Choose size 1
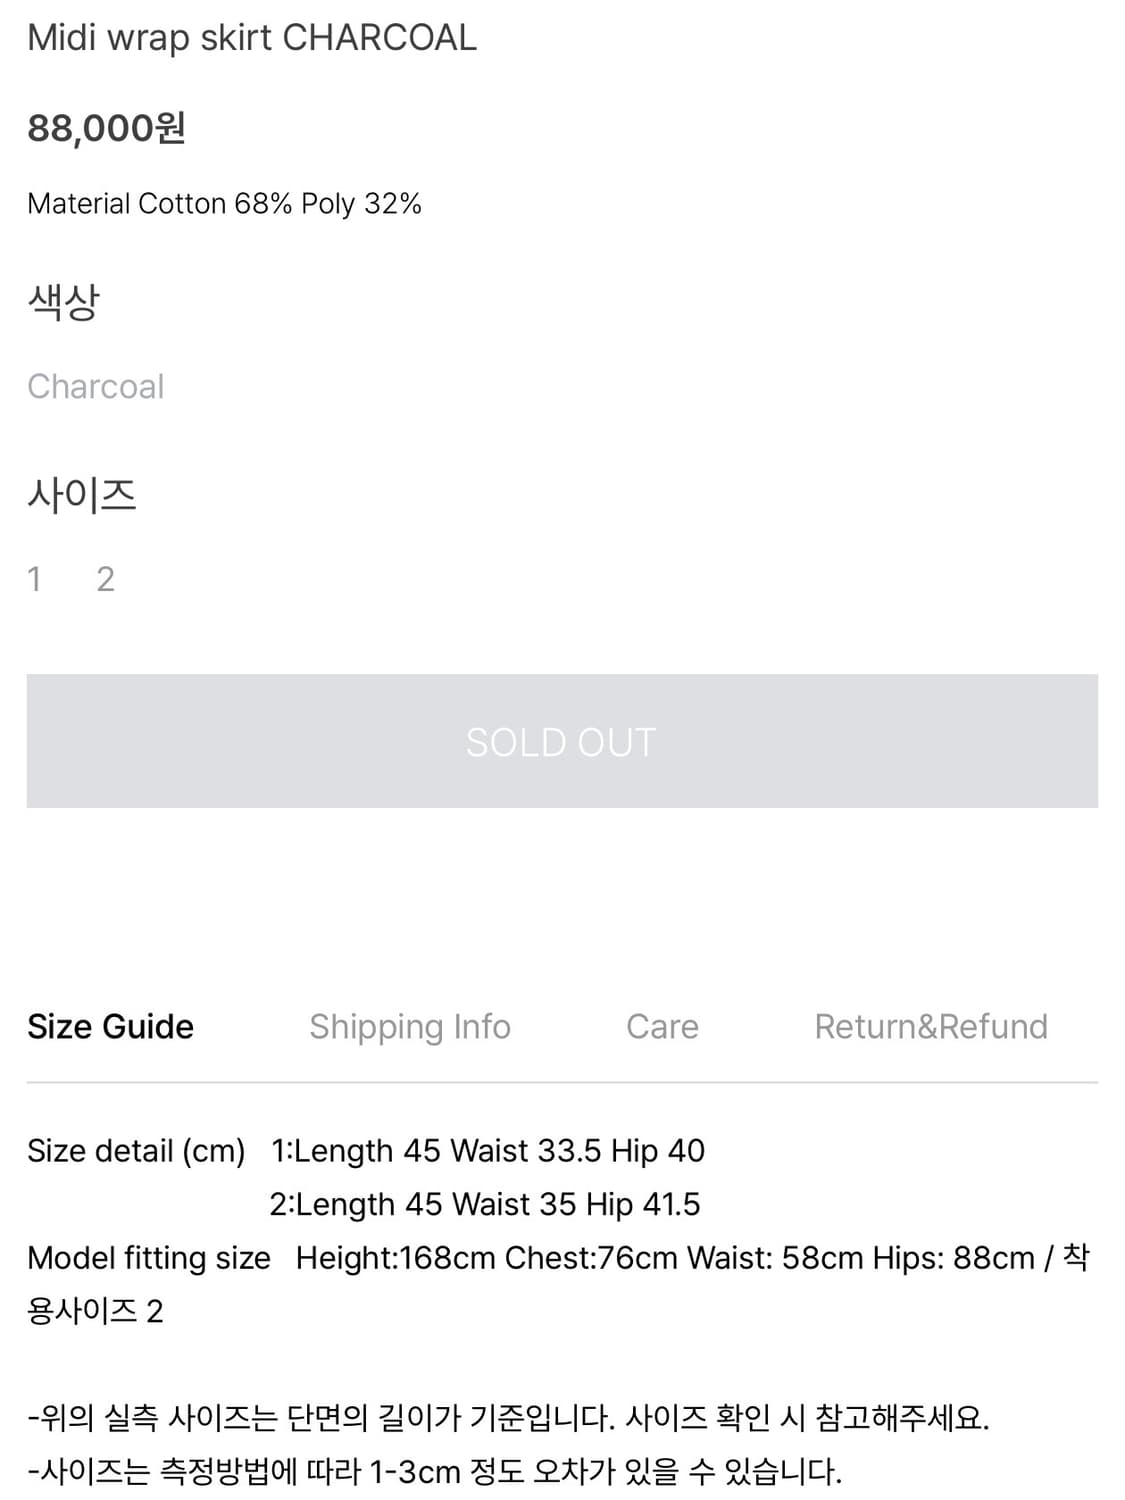 coord(35,579)
